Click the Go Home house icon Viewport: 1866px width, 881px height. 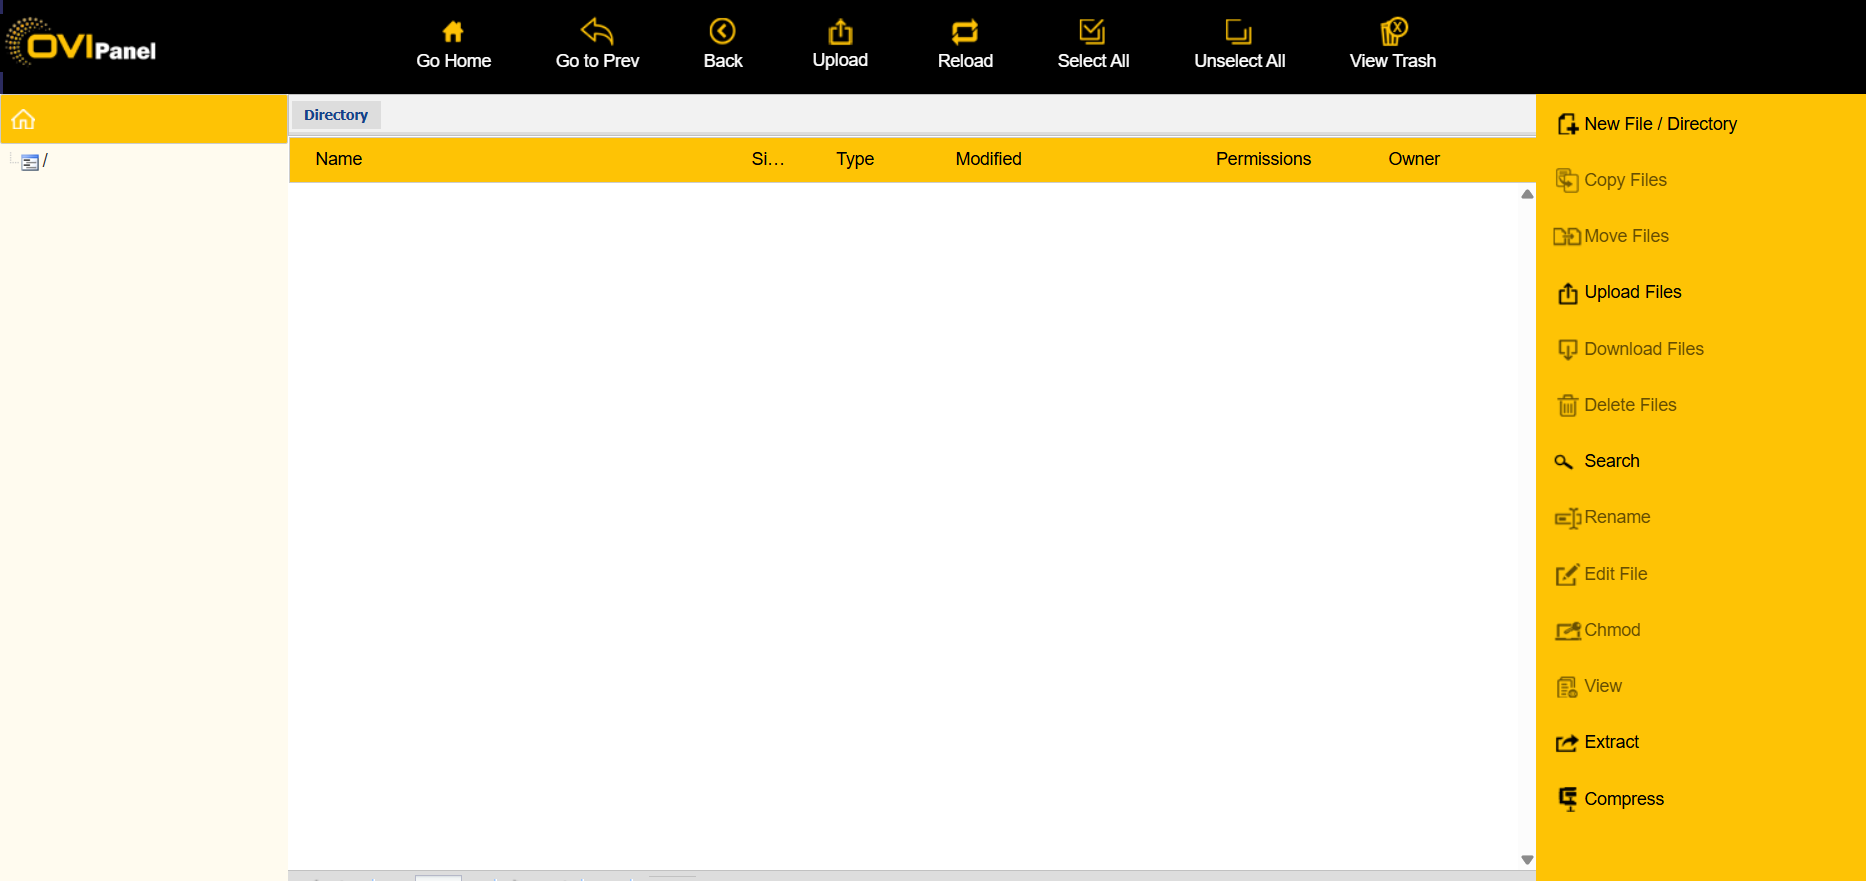click(453, 32)
